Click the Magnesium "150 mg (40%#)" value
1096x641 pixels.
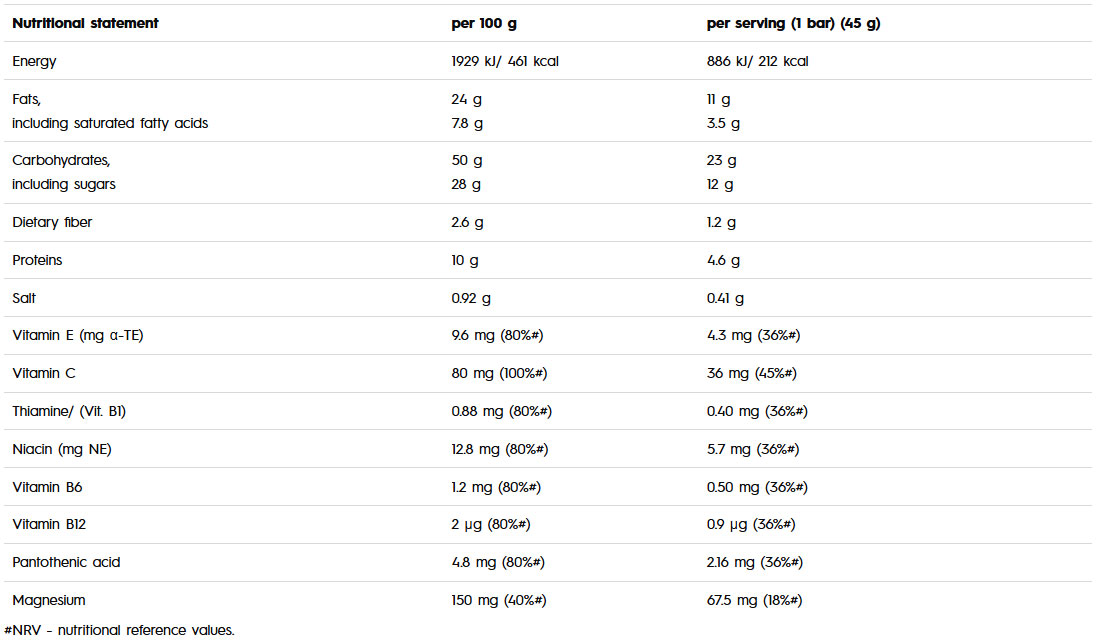[x=499, y=600]
